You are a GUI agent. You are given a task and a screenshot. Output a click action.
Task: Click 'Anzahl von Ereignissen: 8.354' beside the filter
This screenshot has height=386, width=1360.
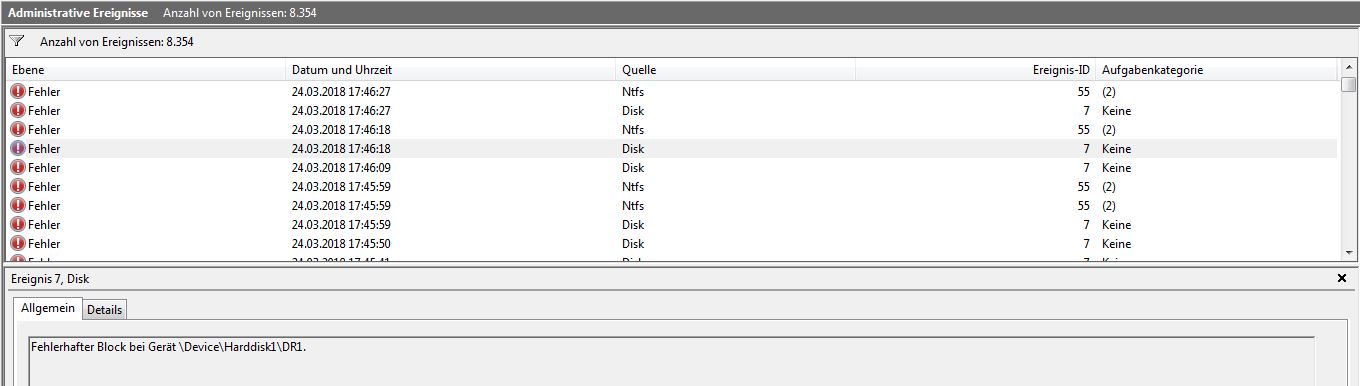[116, 42]
